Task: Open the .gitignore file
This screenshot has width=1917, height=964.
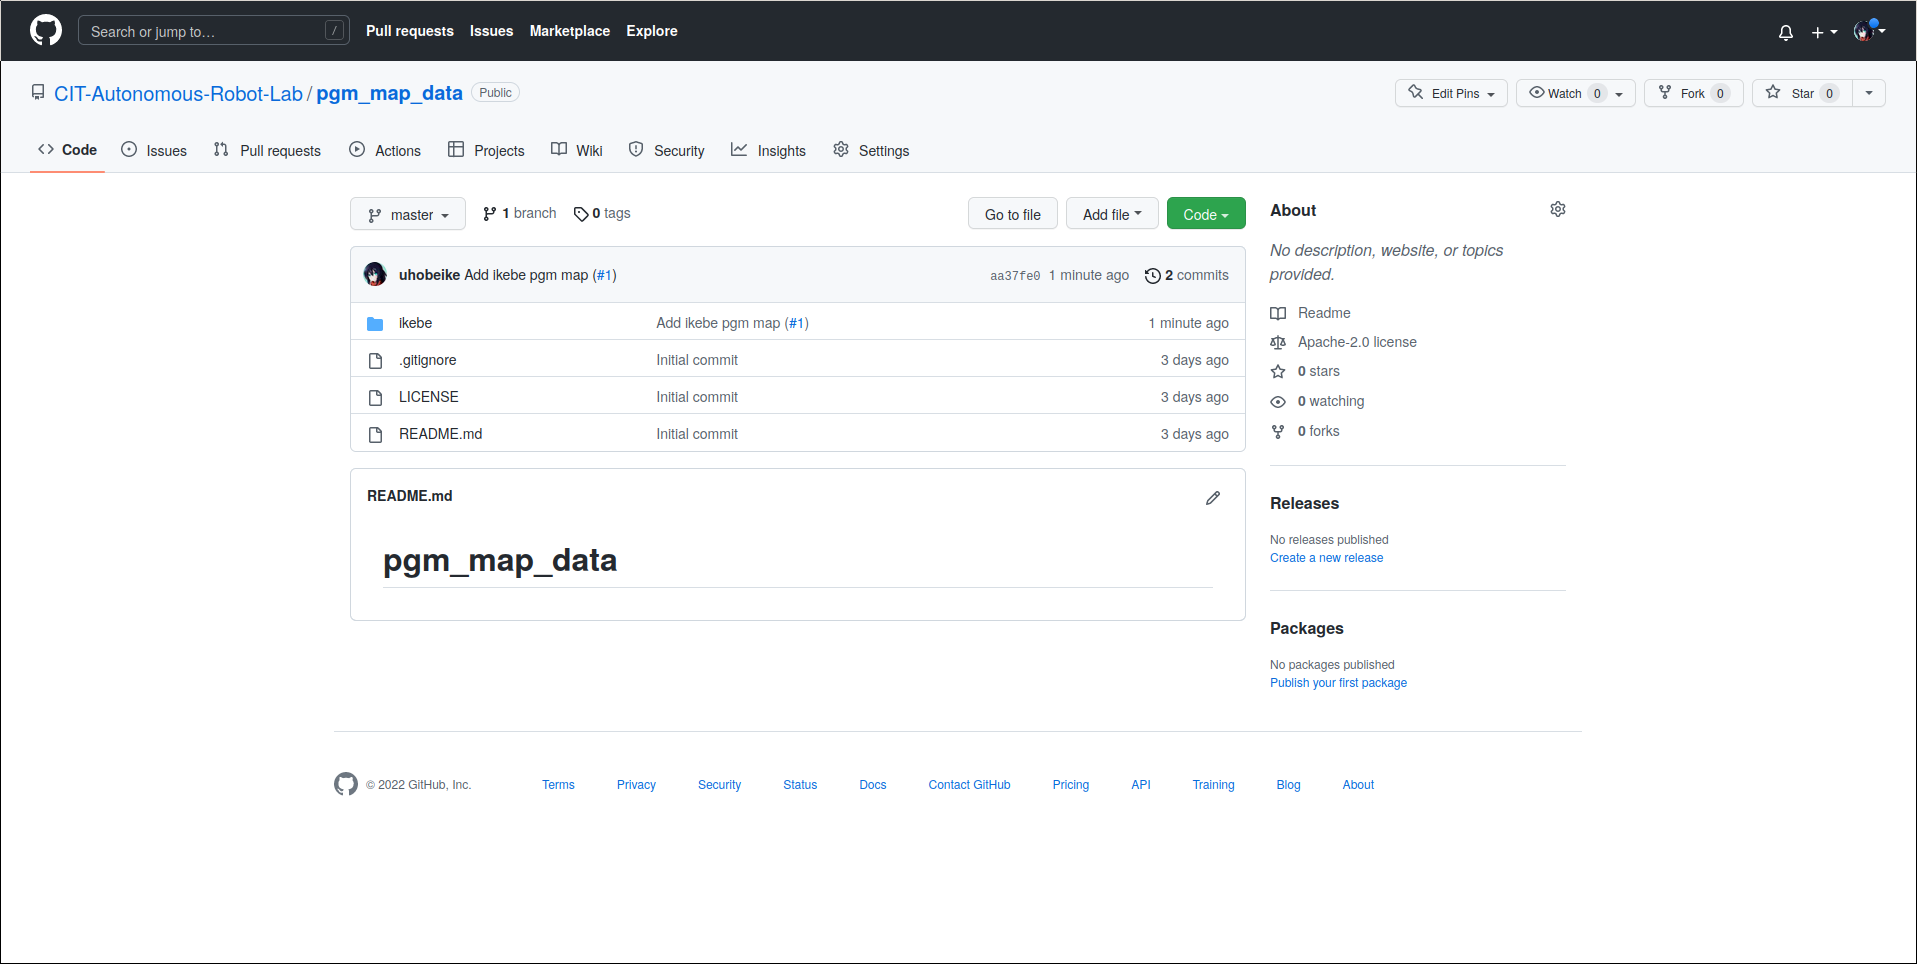Action: click(x=427, y=360)
